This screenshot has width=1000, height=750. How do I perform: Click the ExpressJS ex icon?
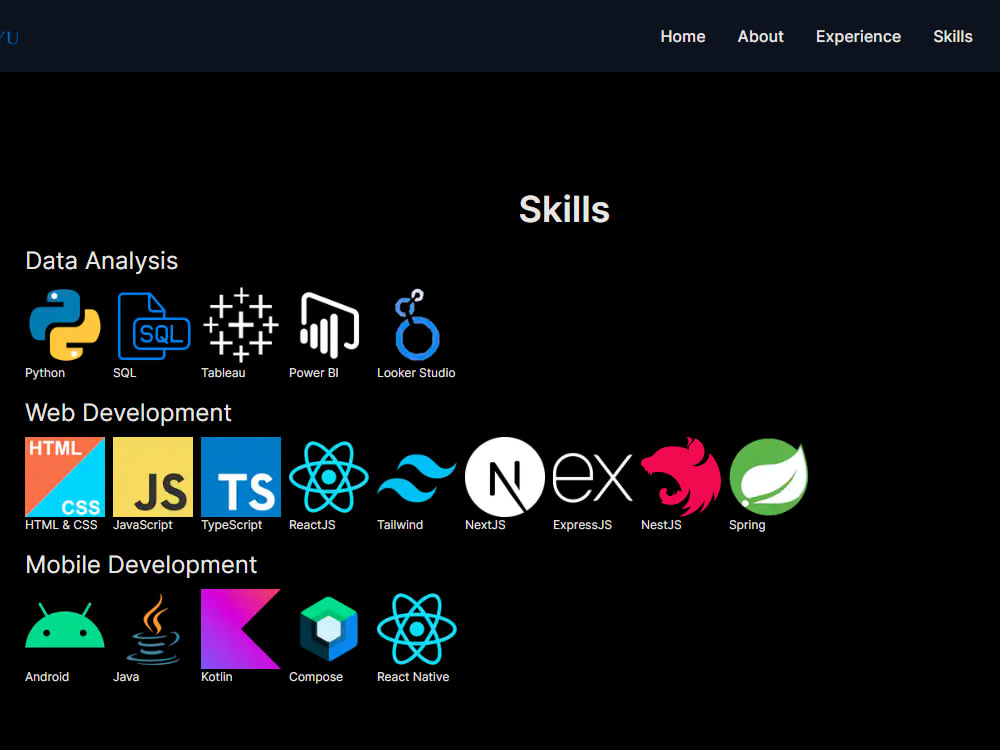click(x=593, y=477)
